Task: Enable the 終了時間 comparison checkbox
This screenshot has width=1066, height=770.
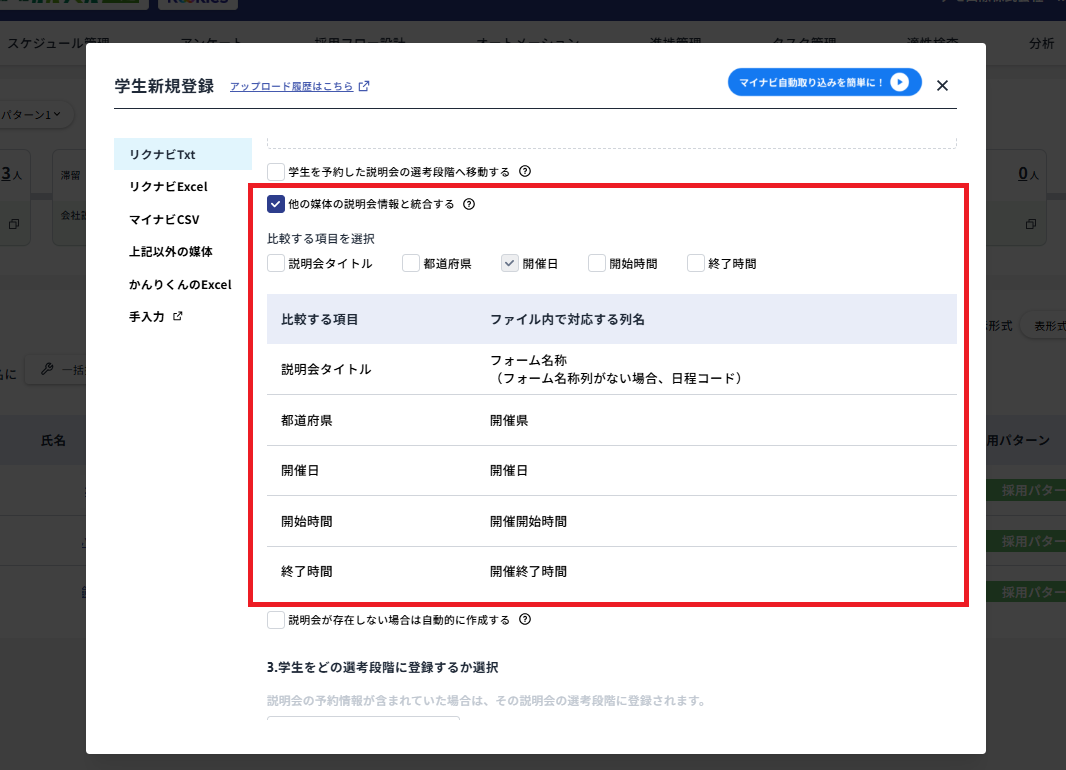Action: pyautogui.click(x=696, y=264)
